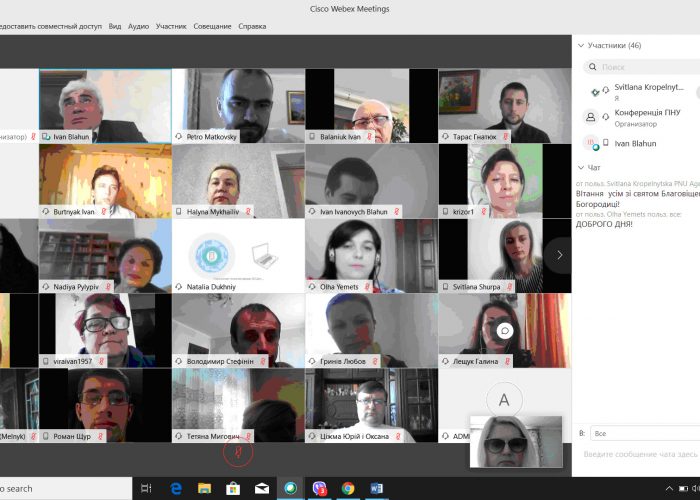Collapse the Чат chat section
Screen dimensions: 700x500
(581, 167)
